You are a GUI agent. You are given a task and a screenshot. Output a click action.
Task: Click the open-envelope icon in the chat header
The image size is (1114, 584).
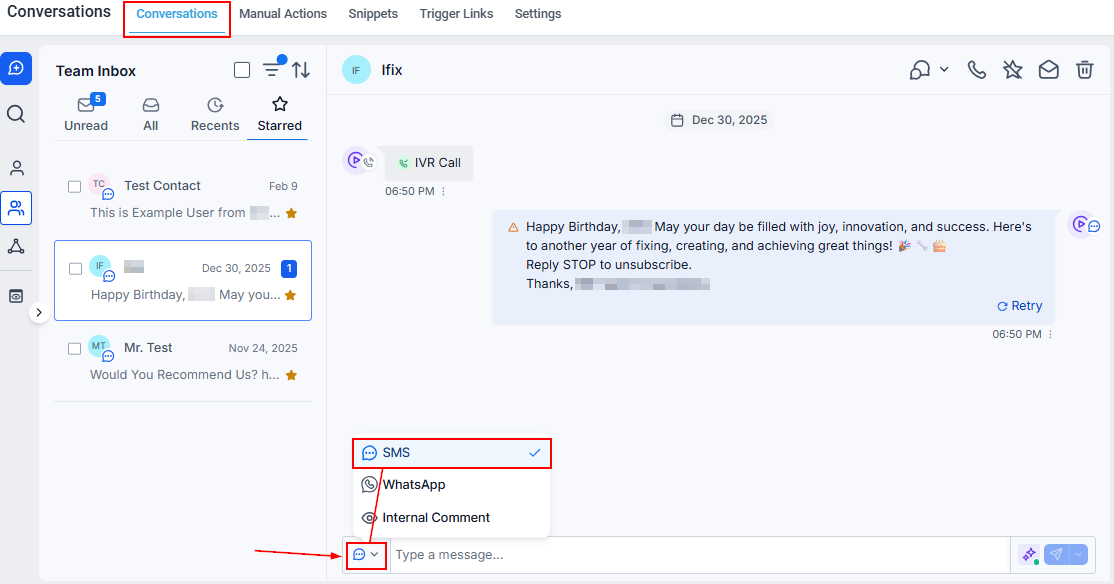[x=1049, y=70]
